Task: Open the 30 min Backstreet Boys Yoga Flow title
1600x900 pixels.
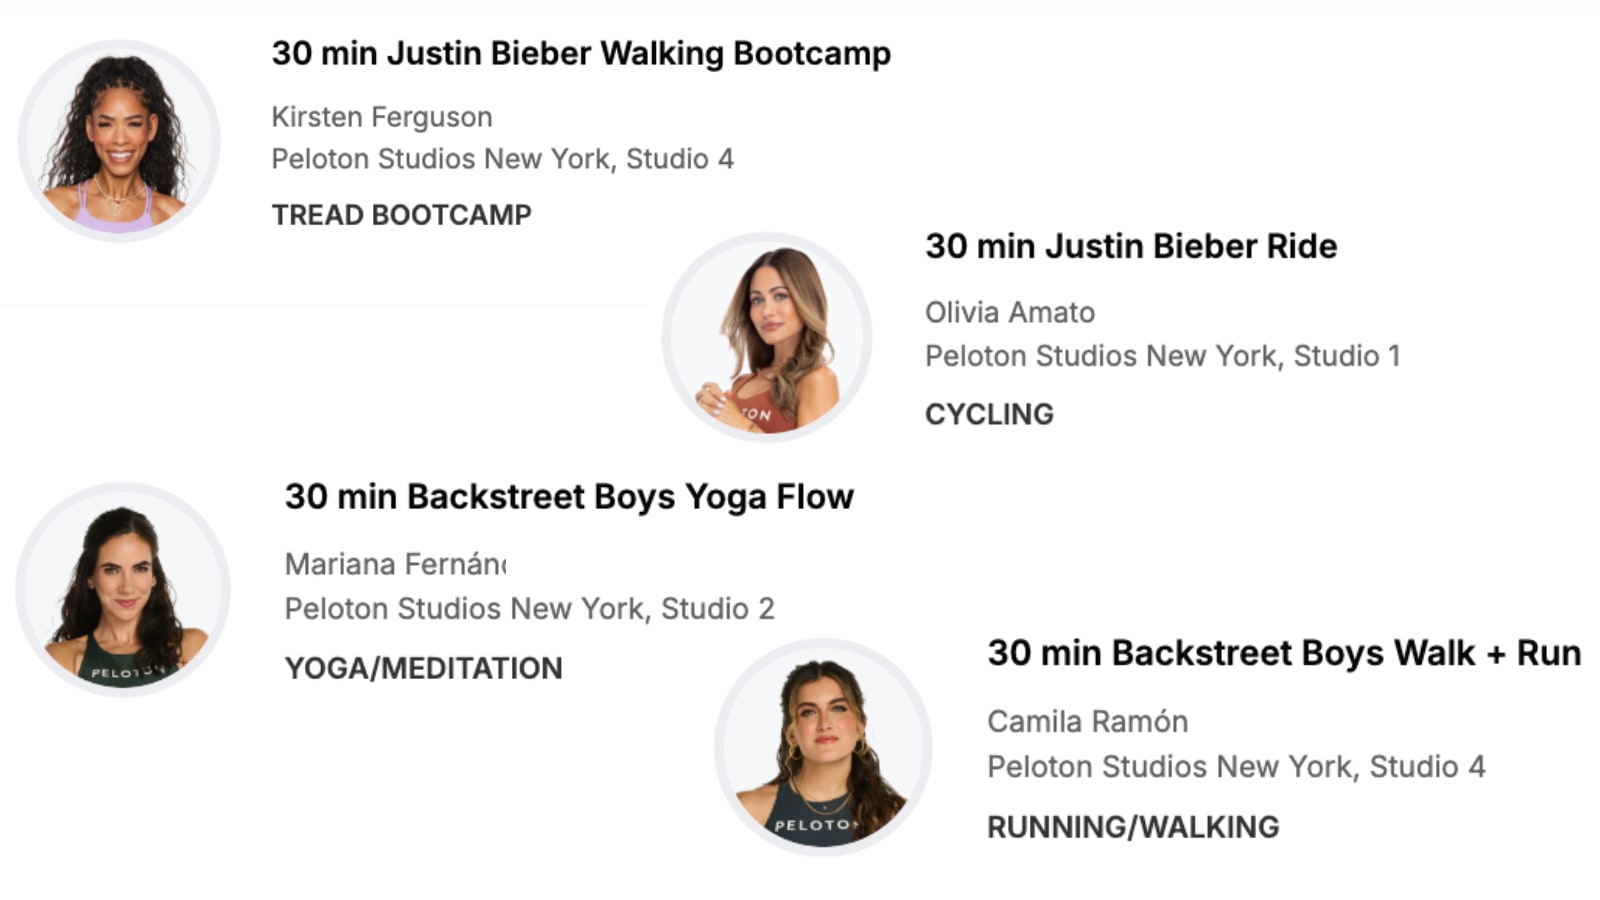Action: [x=569, y=497]
